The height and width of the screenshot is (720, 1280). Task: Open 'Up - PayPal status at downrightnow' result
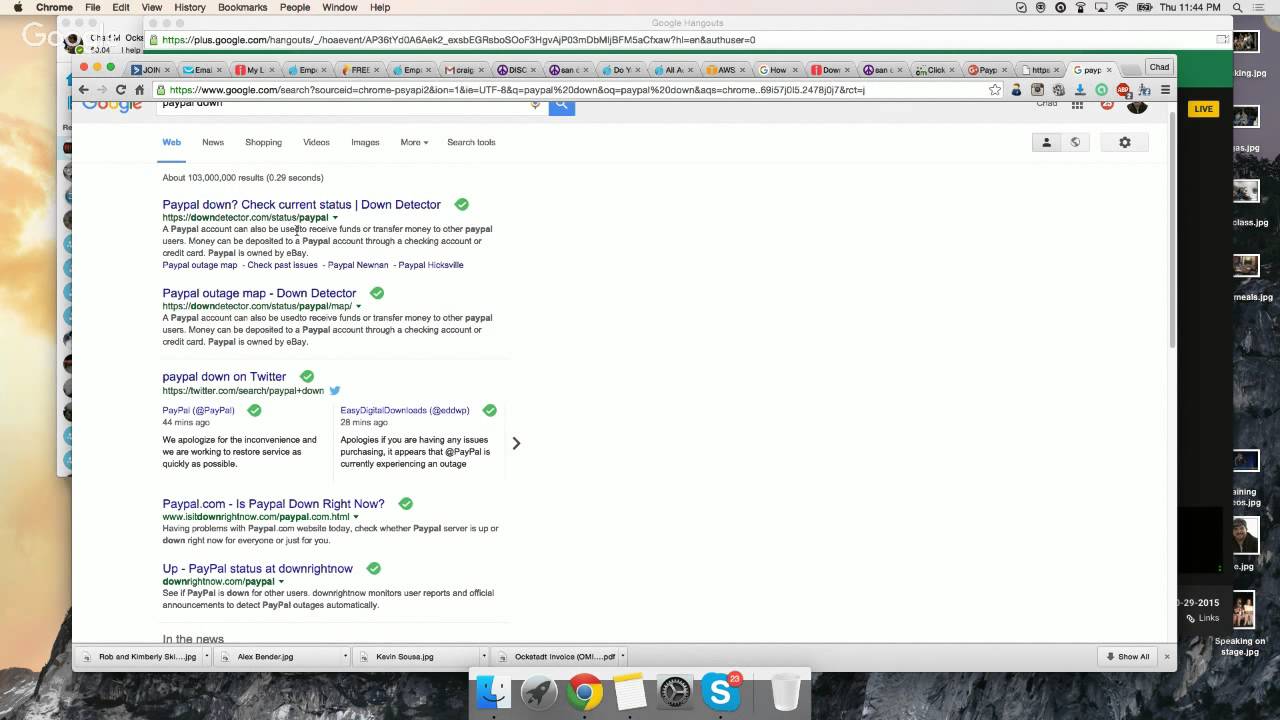(257, 568)
